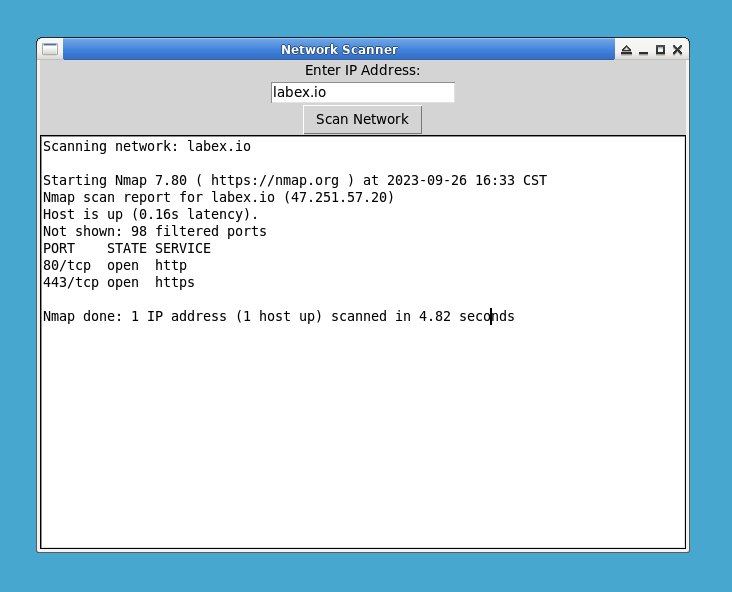Maximize the Network Scanner window
The width and height of the screenshot is (732, 592).
[x=660, y=49]
